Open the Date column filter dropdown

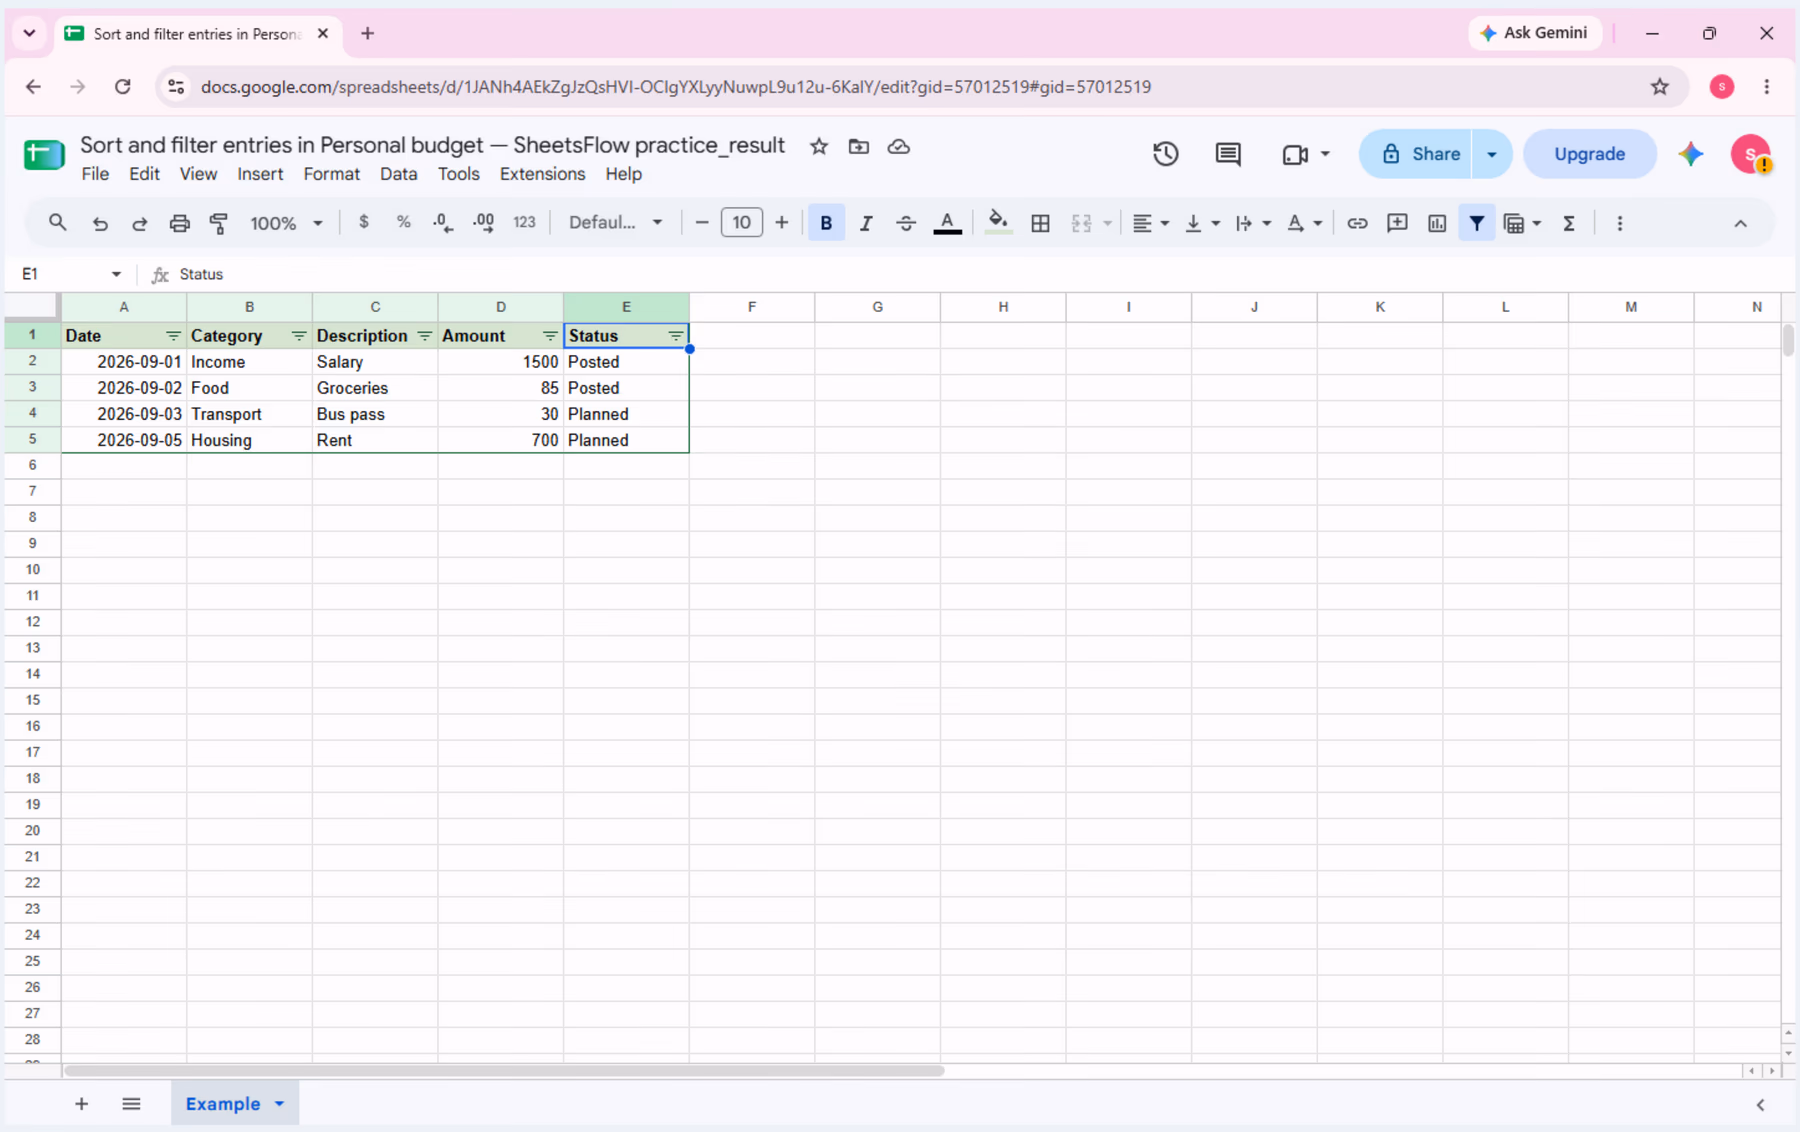(173, 336)
